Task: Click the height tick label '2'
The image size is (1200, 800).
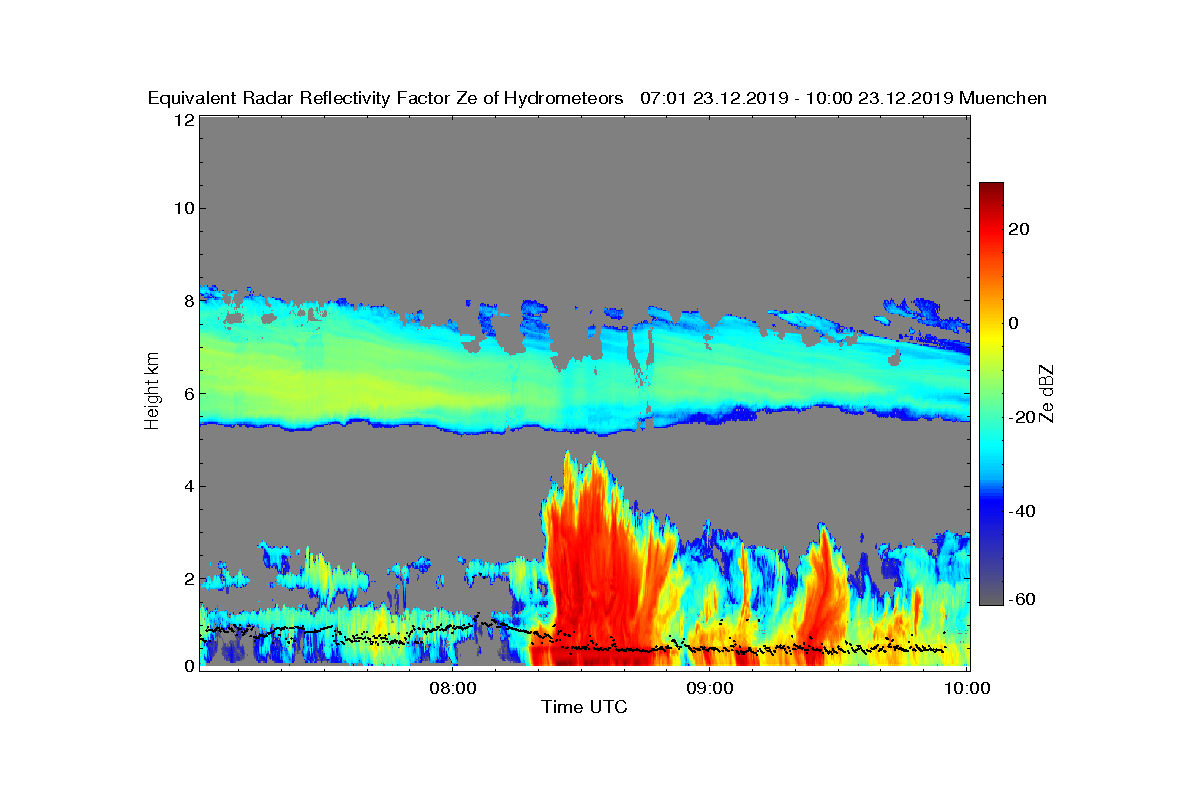Action: pos(188,579)
